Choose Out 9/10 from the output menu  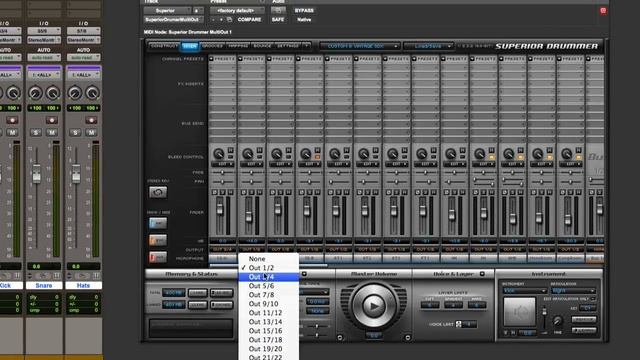point(269,304)
